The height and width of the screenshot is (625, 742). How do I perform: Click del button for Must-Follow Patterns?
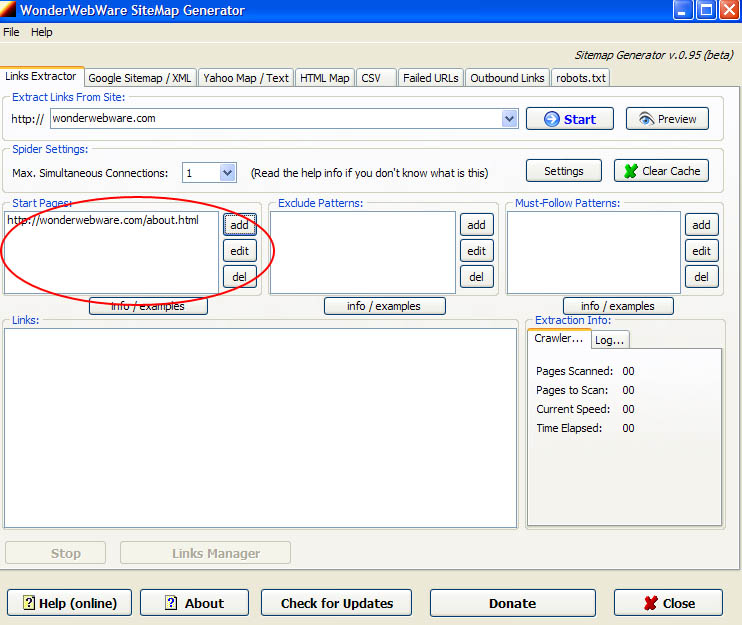(701, 277)
